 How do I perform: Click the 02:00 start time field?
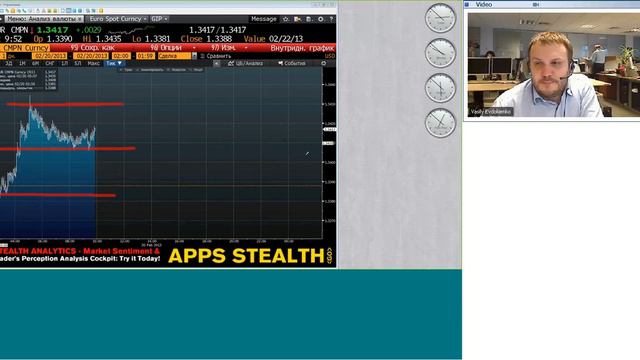pyautogui.click(x=121, y=56)
